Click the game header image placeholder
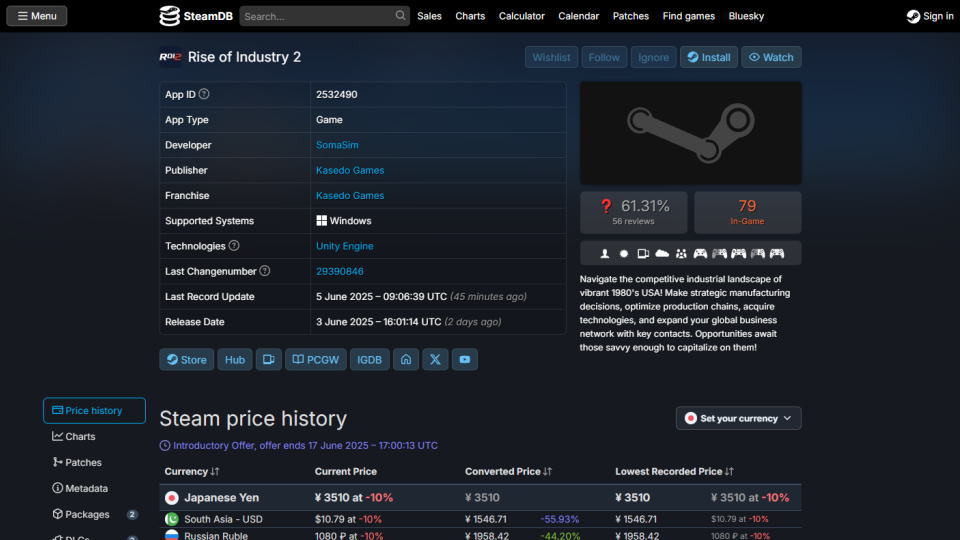960x540 pixels. coord(691,133)
